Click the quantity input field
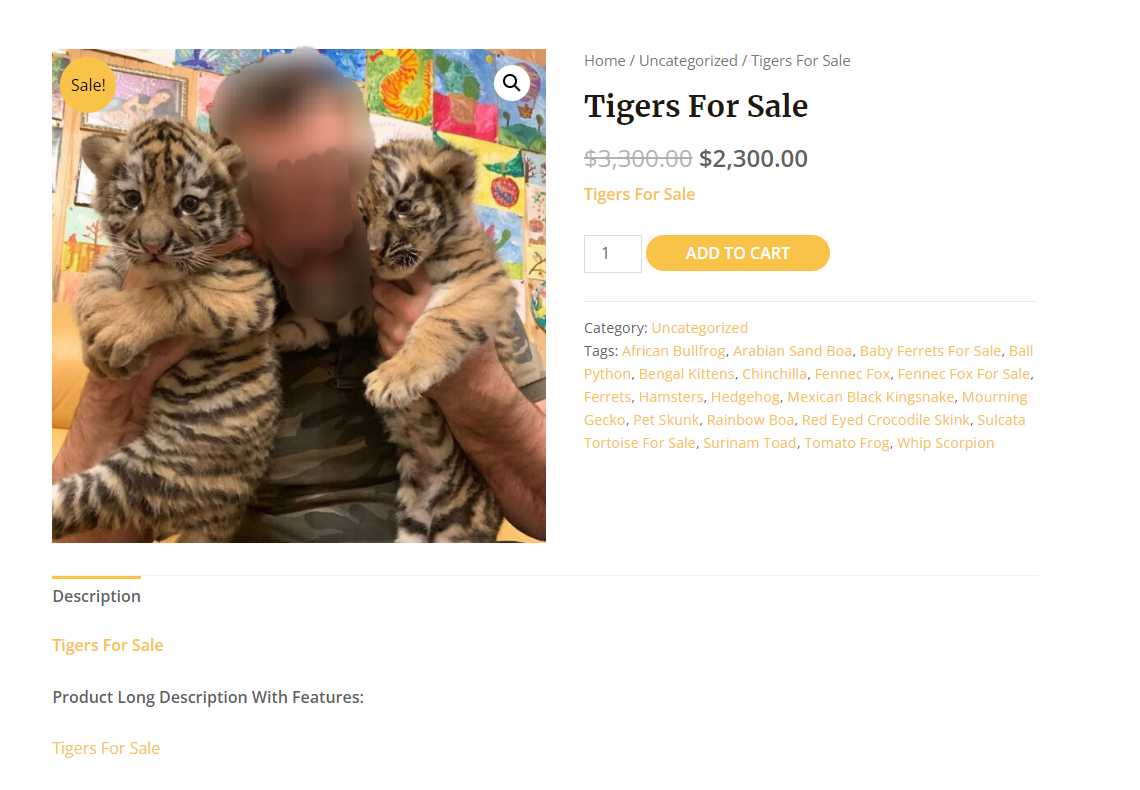 tap(613, 254)
